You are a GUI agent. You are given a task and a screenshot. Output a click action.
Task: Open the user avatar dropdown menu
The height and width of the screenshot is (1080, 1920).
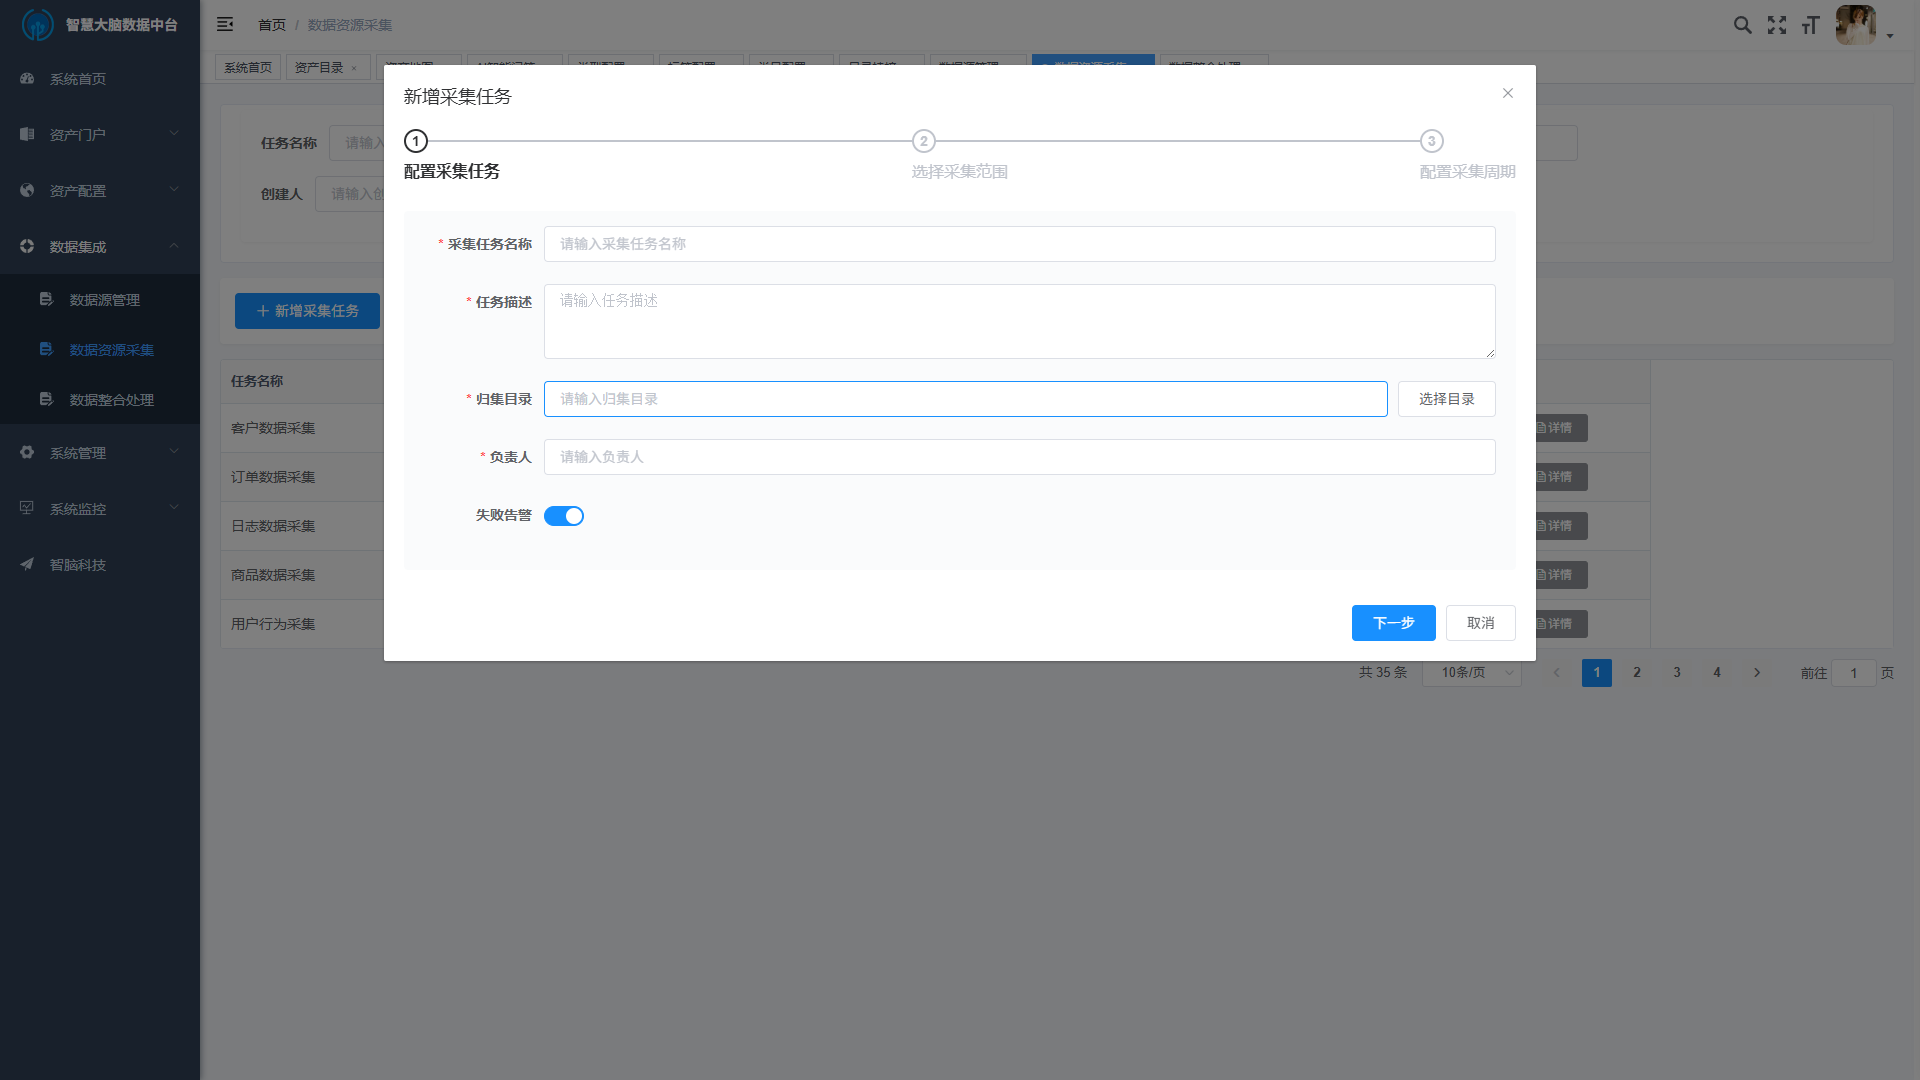1863,26
